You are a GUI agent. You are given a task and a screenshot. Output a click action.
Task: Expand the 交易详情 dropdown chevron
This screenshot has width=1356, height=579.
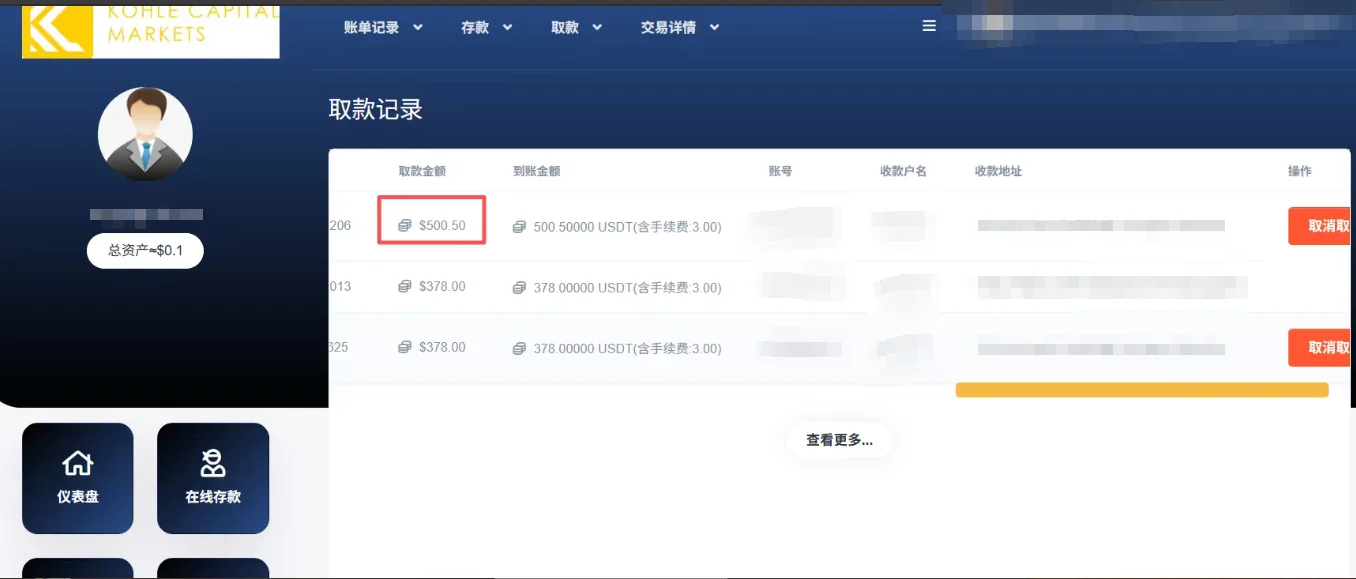point(714,28)
